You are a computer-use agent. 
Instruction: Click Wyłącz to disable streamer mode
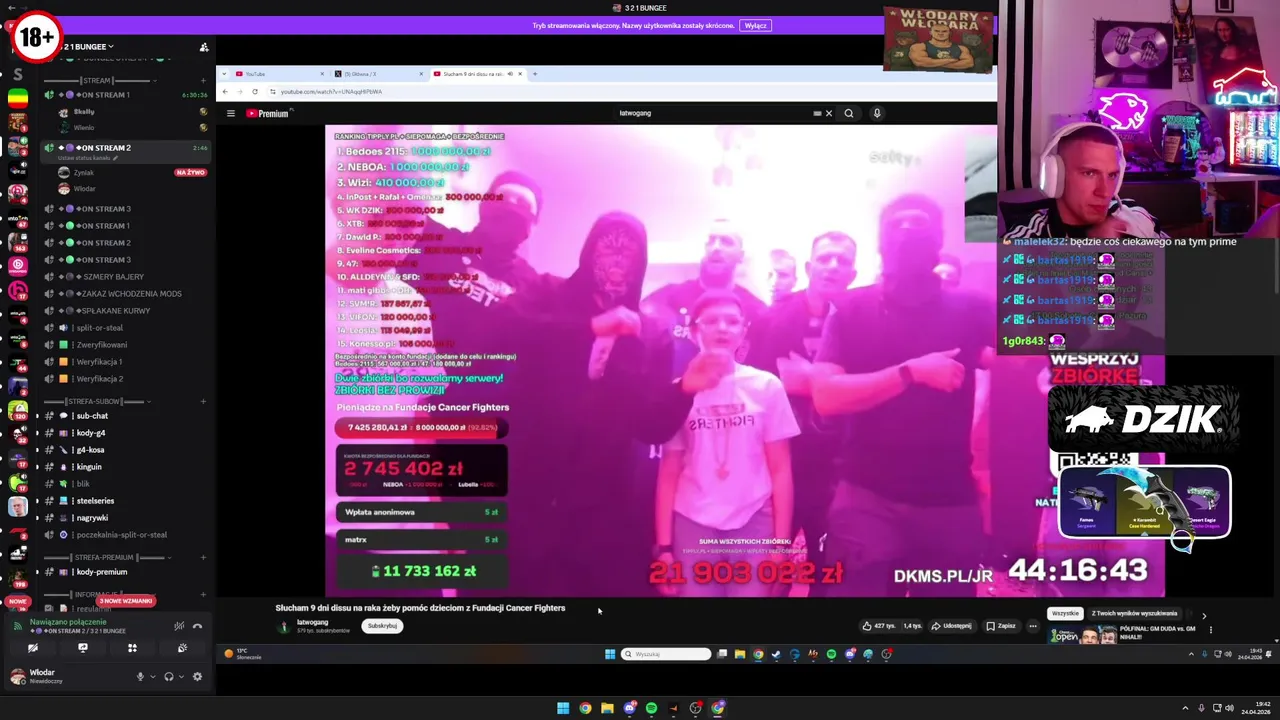[755, 25]
